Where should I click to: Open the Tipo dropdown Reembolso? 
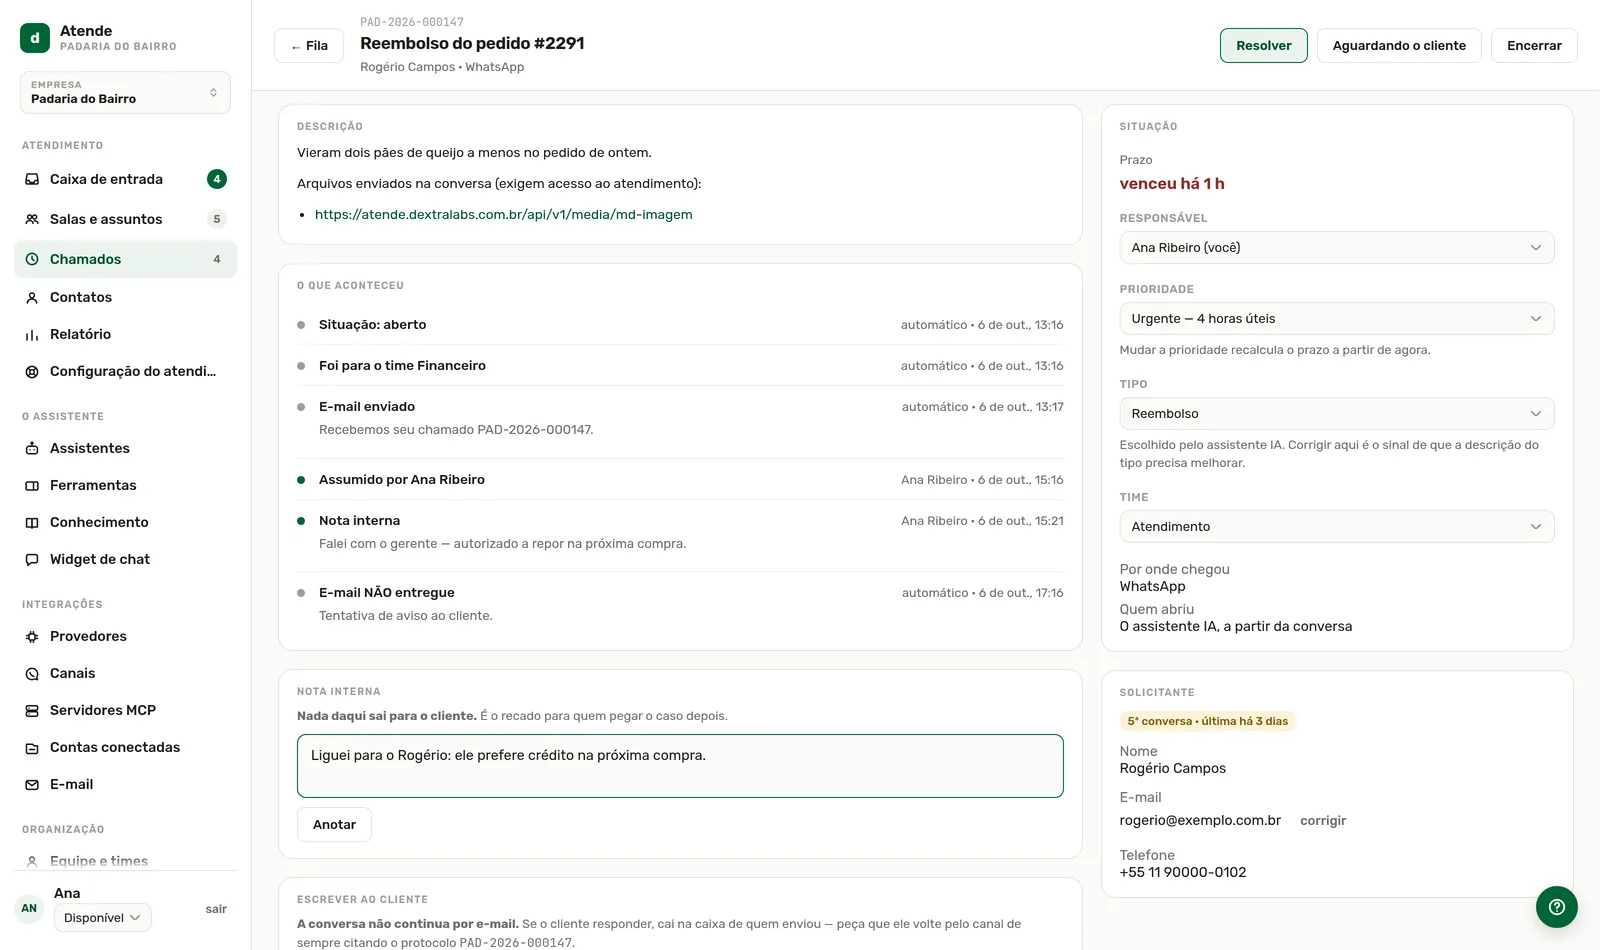(1336, 413)
